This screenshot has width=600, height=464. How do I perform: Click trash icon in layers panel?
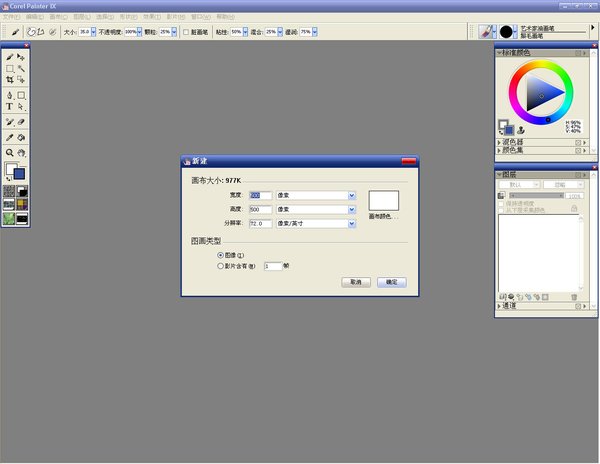coord(574,297)
